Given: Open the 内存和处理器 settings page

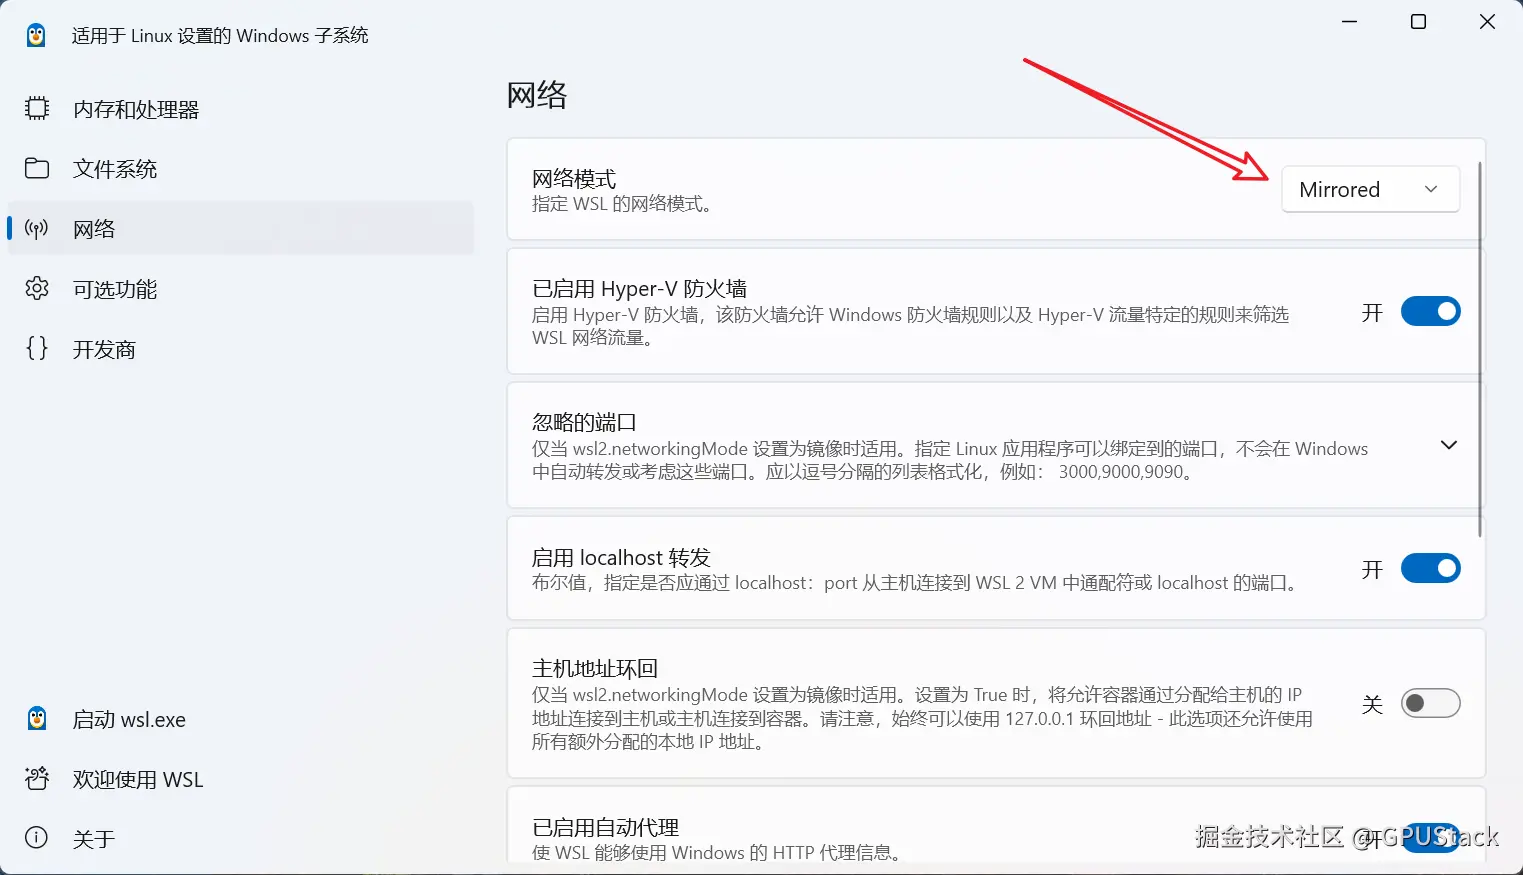Looking at the screenshot, I should (x=240, y=109).
